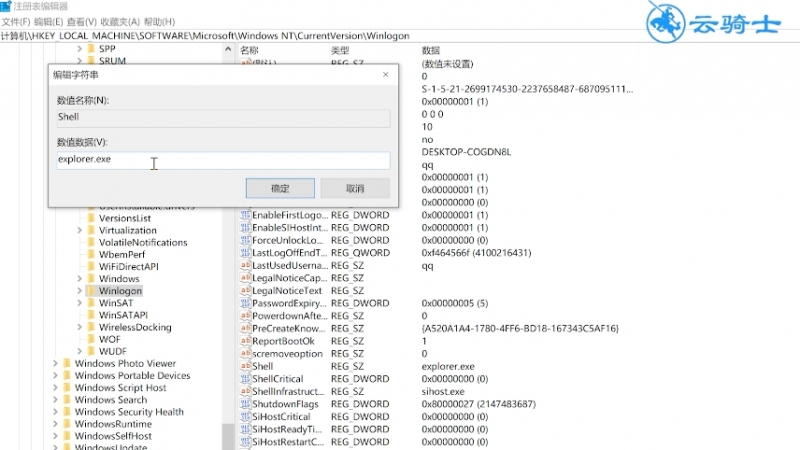Viewport: 800px width, 450px height.
Task: Select the PreCreateKnow... value name
Action: 289,329
